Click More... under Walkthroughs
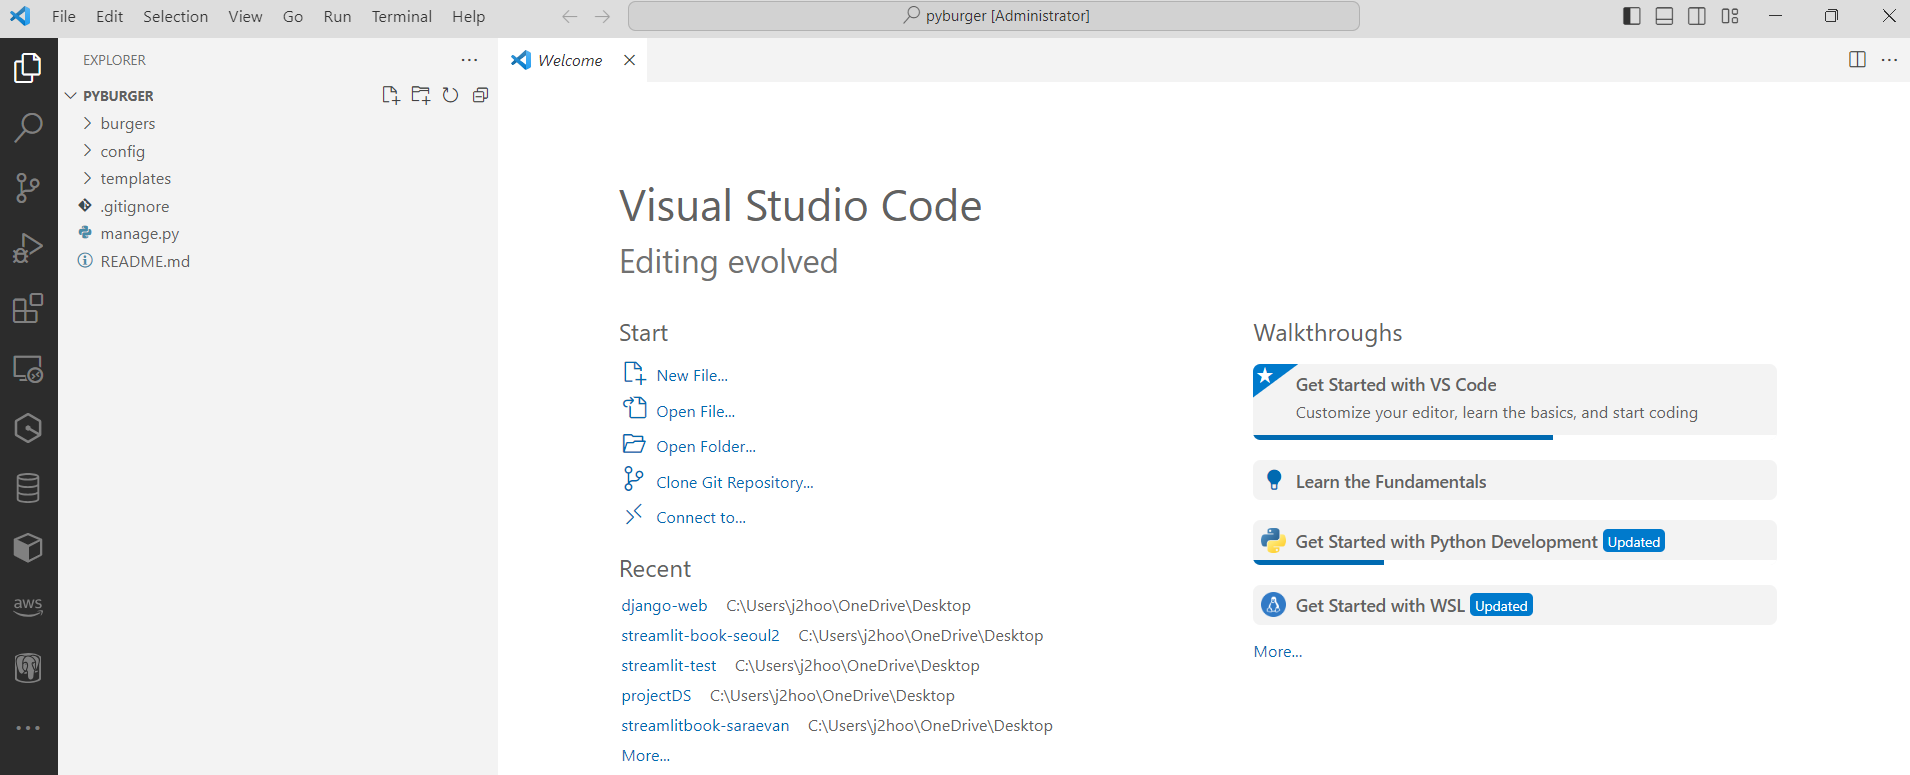Viewport: 1910px width, 775px height. 1278,652
